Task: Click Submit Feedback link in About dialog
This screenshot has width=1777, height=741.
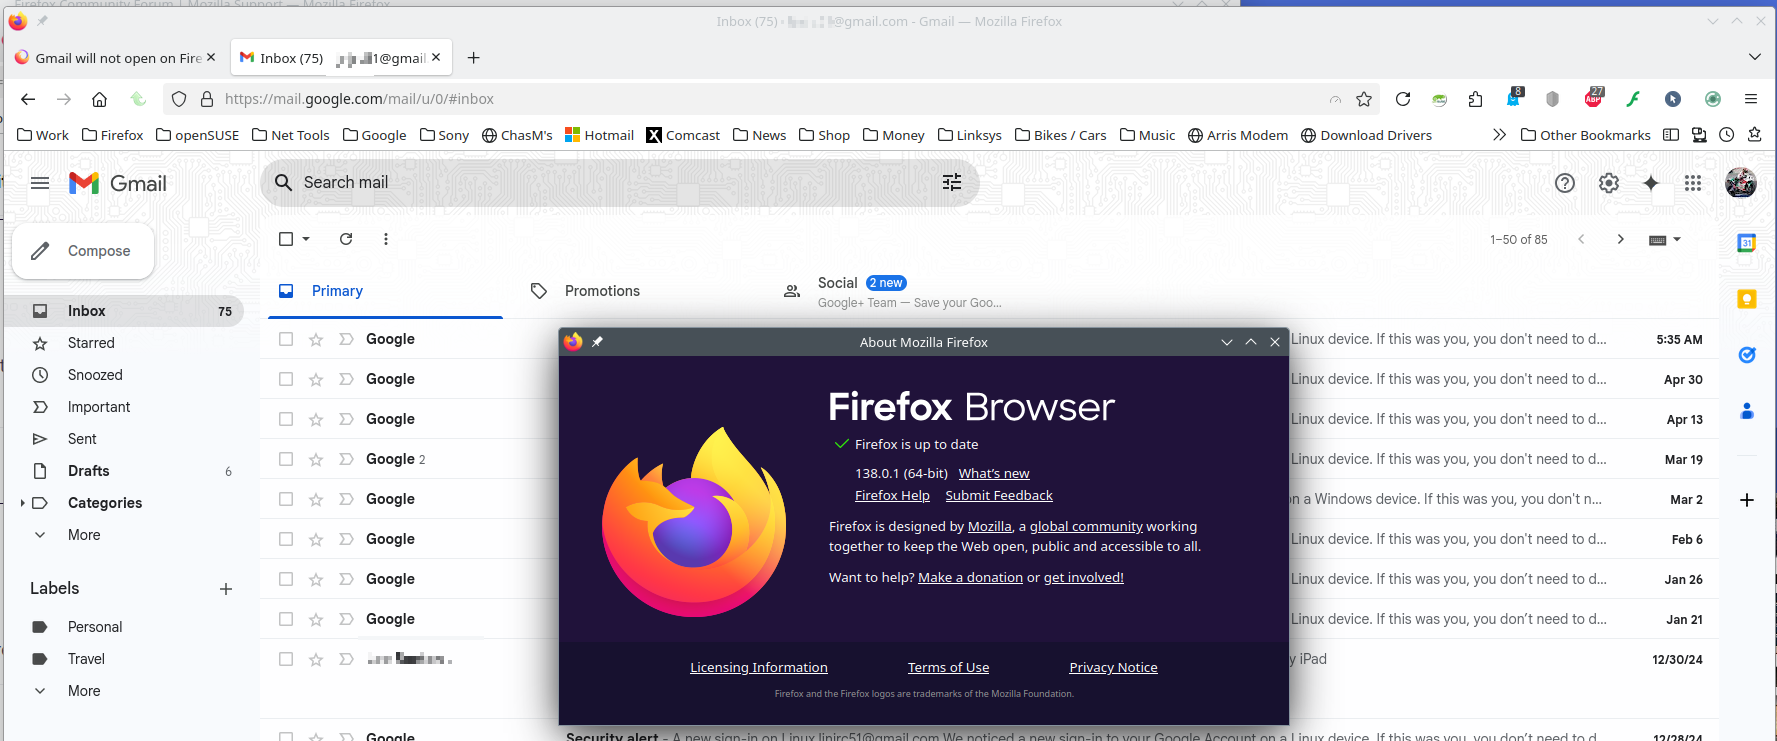Action: (999, 496)
